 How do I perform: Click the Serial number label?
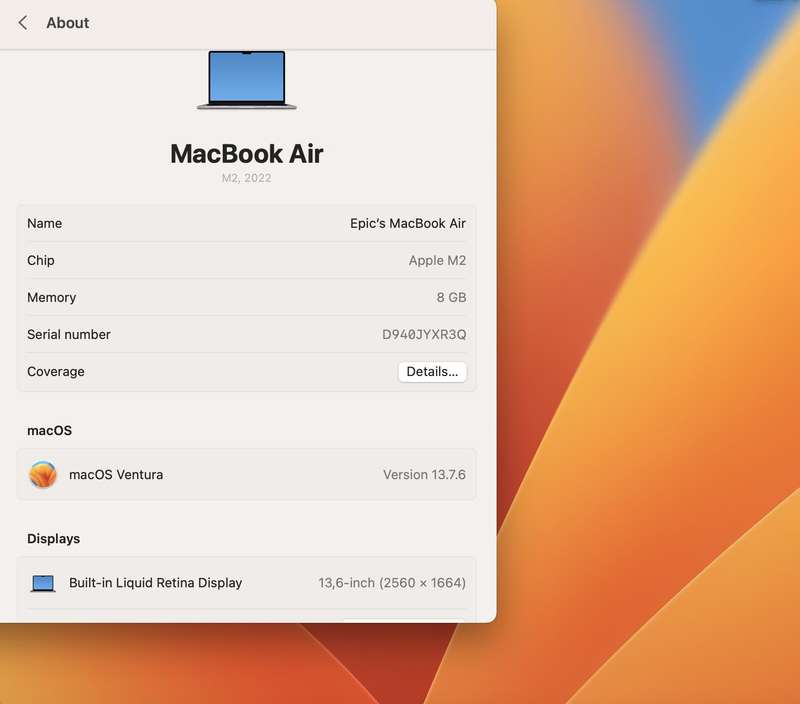pyautogui.click(x=69, y=335)
